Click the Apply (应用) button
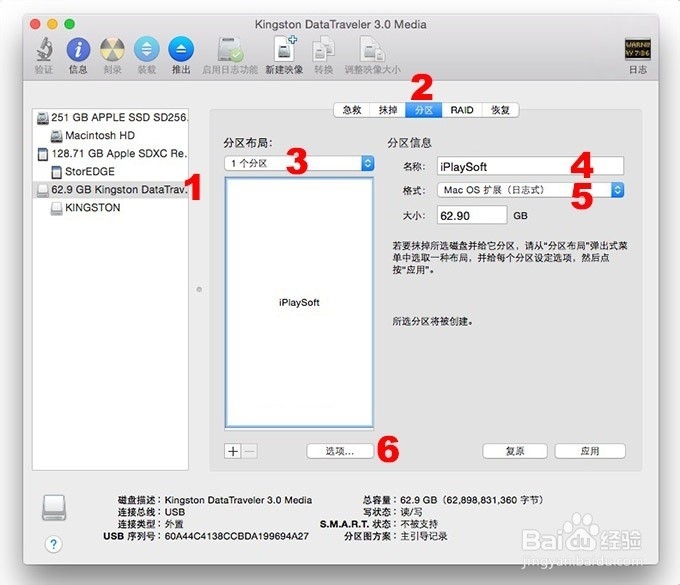680x585 pixels. tap(590, 451)
